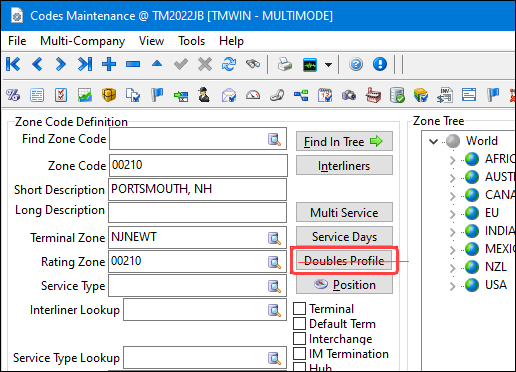516x372 pixels.
Task: Click the Zone Code input field
Action: tap(198, 165)
